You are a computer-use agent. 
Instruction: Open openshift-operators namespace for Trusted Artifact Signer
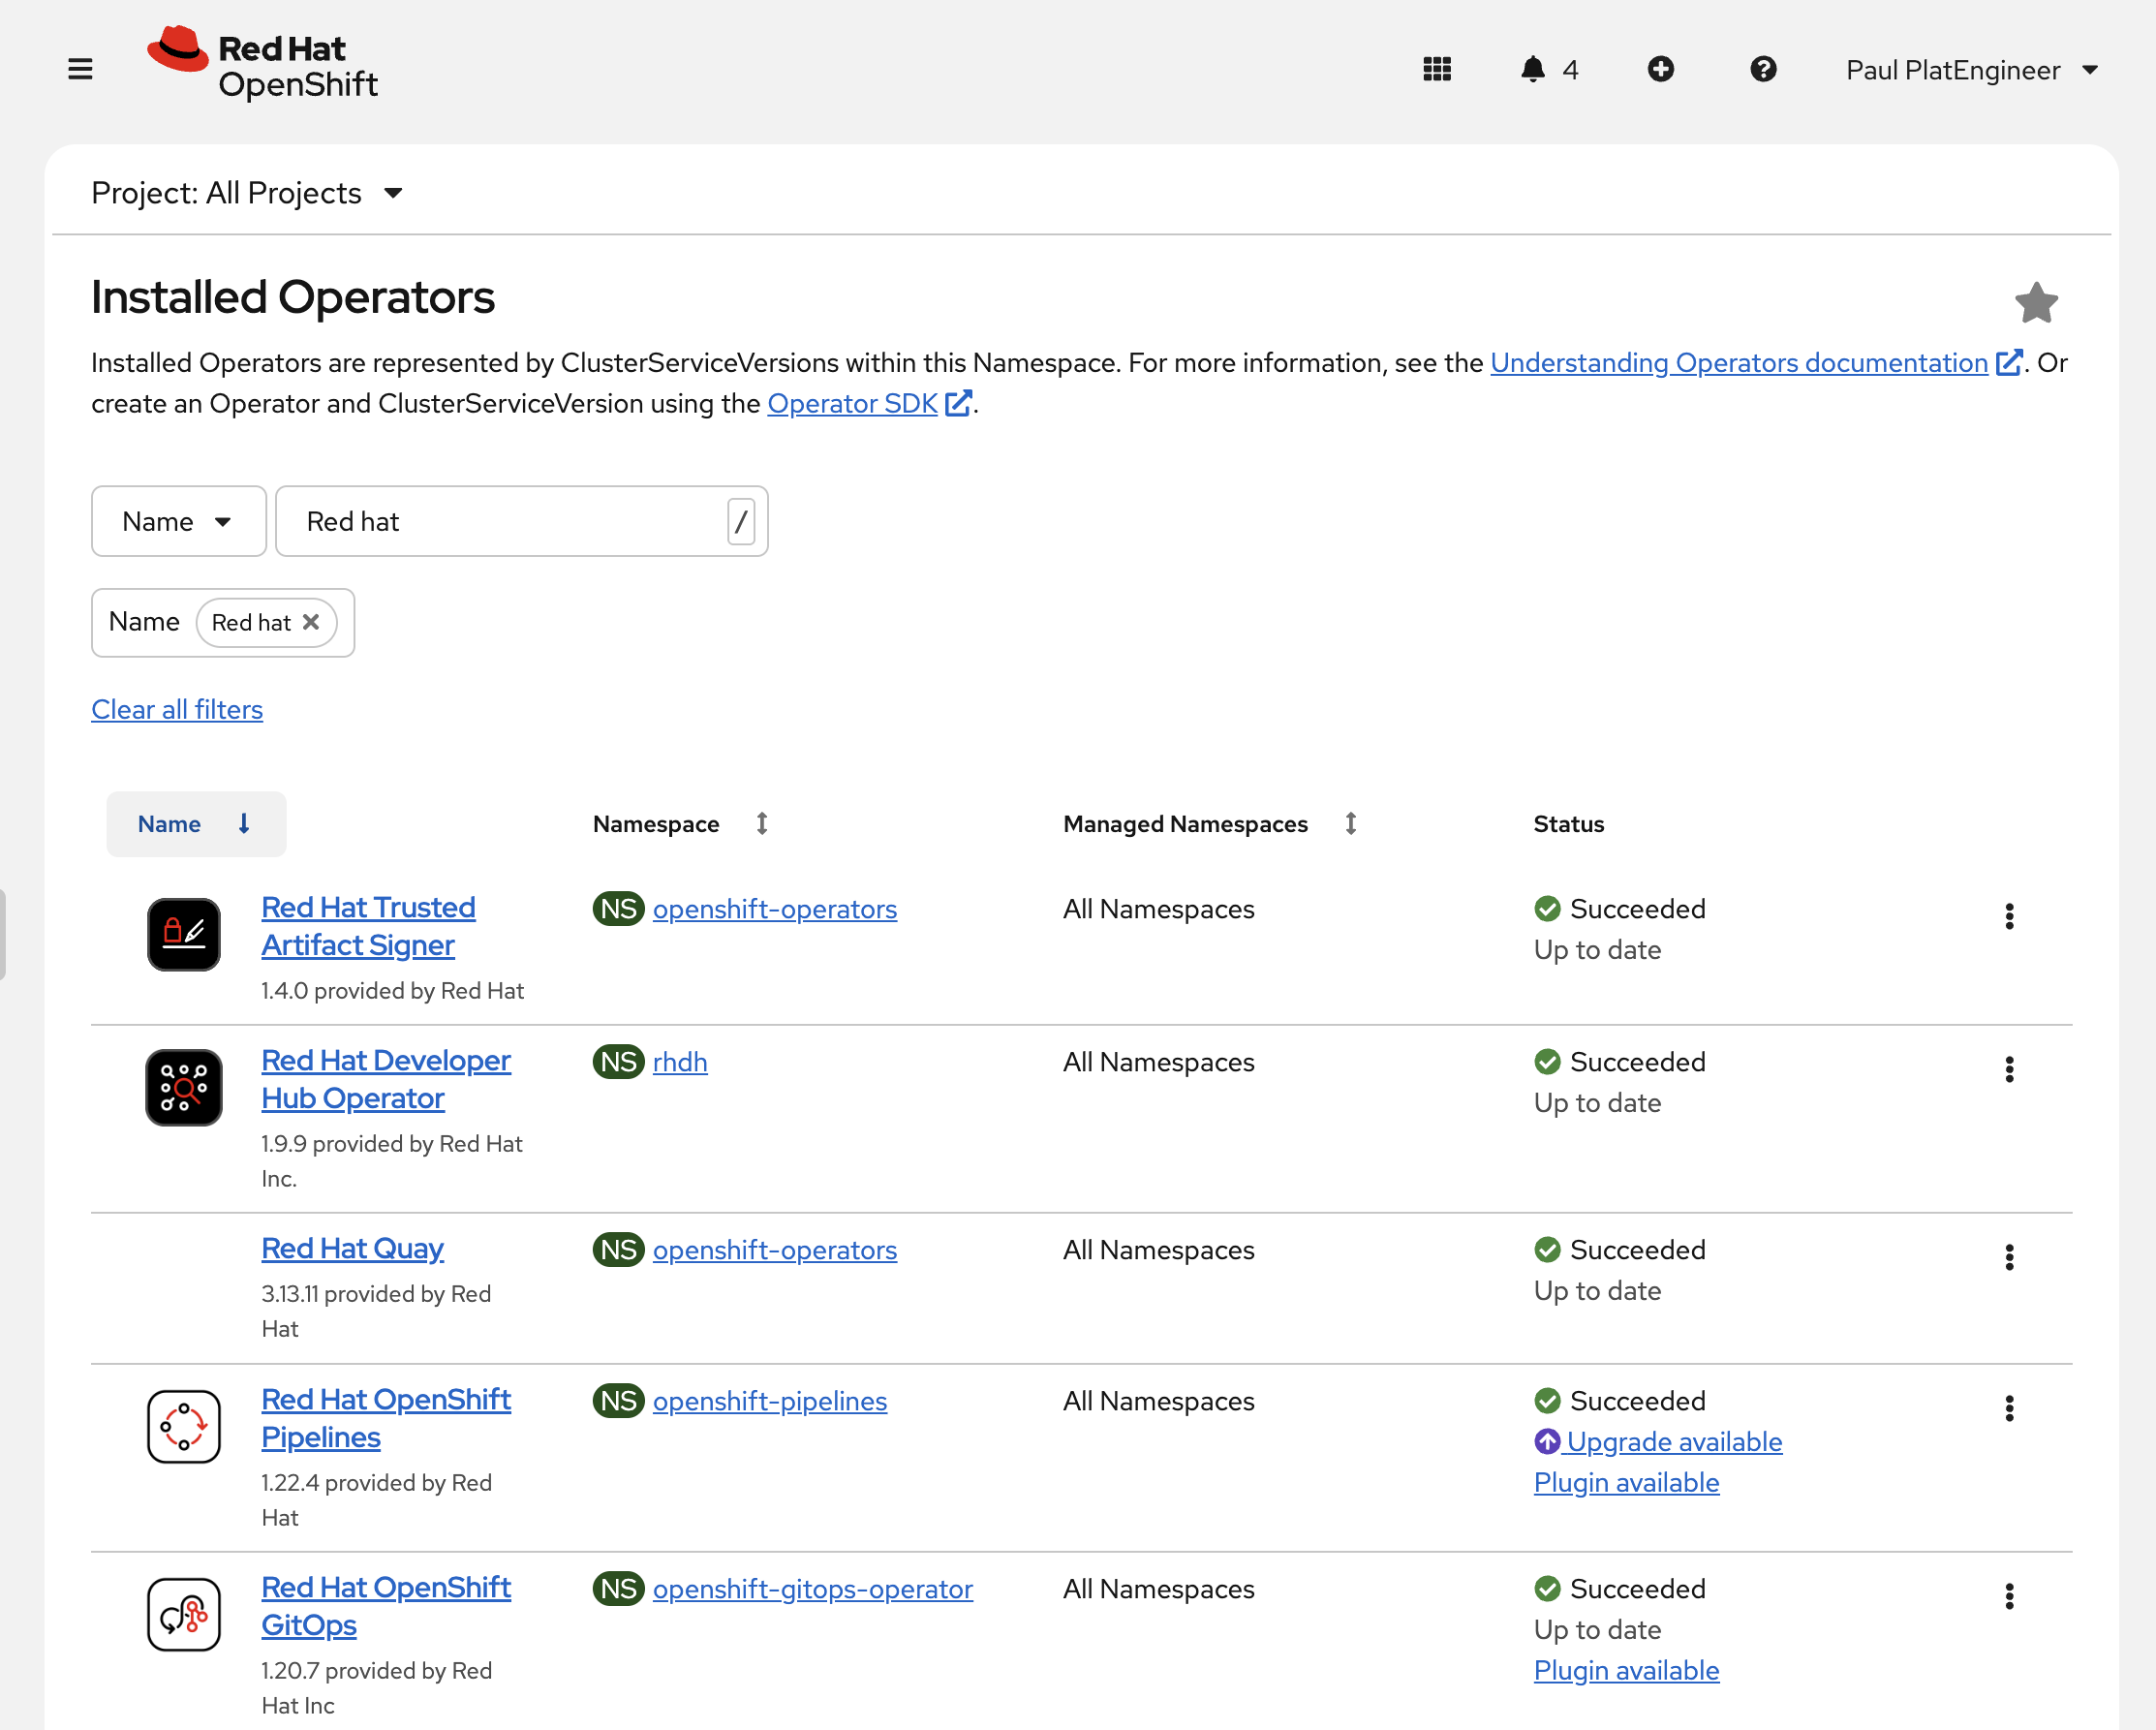[775, 909]
